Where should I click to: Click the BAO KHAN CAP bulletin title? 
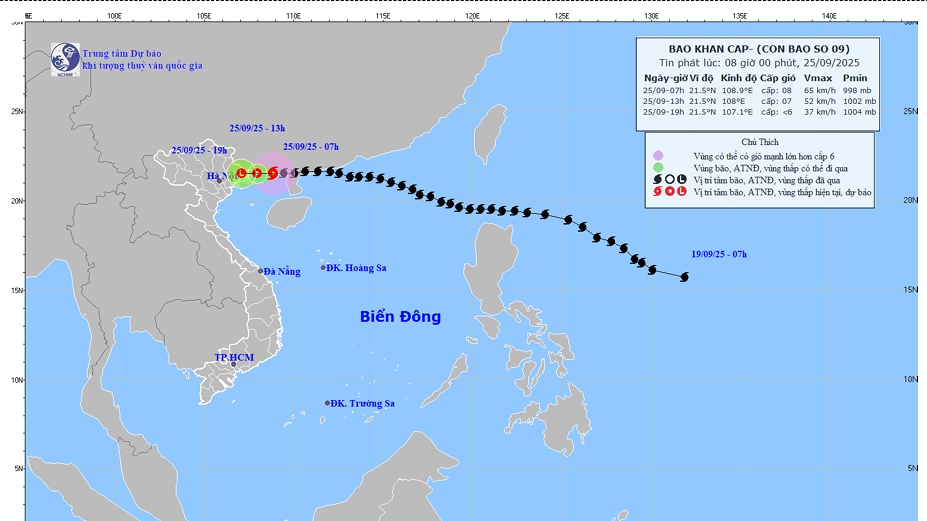click(758, 47)
